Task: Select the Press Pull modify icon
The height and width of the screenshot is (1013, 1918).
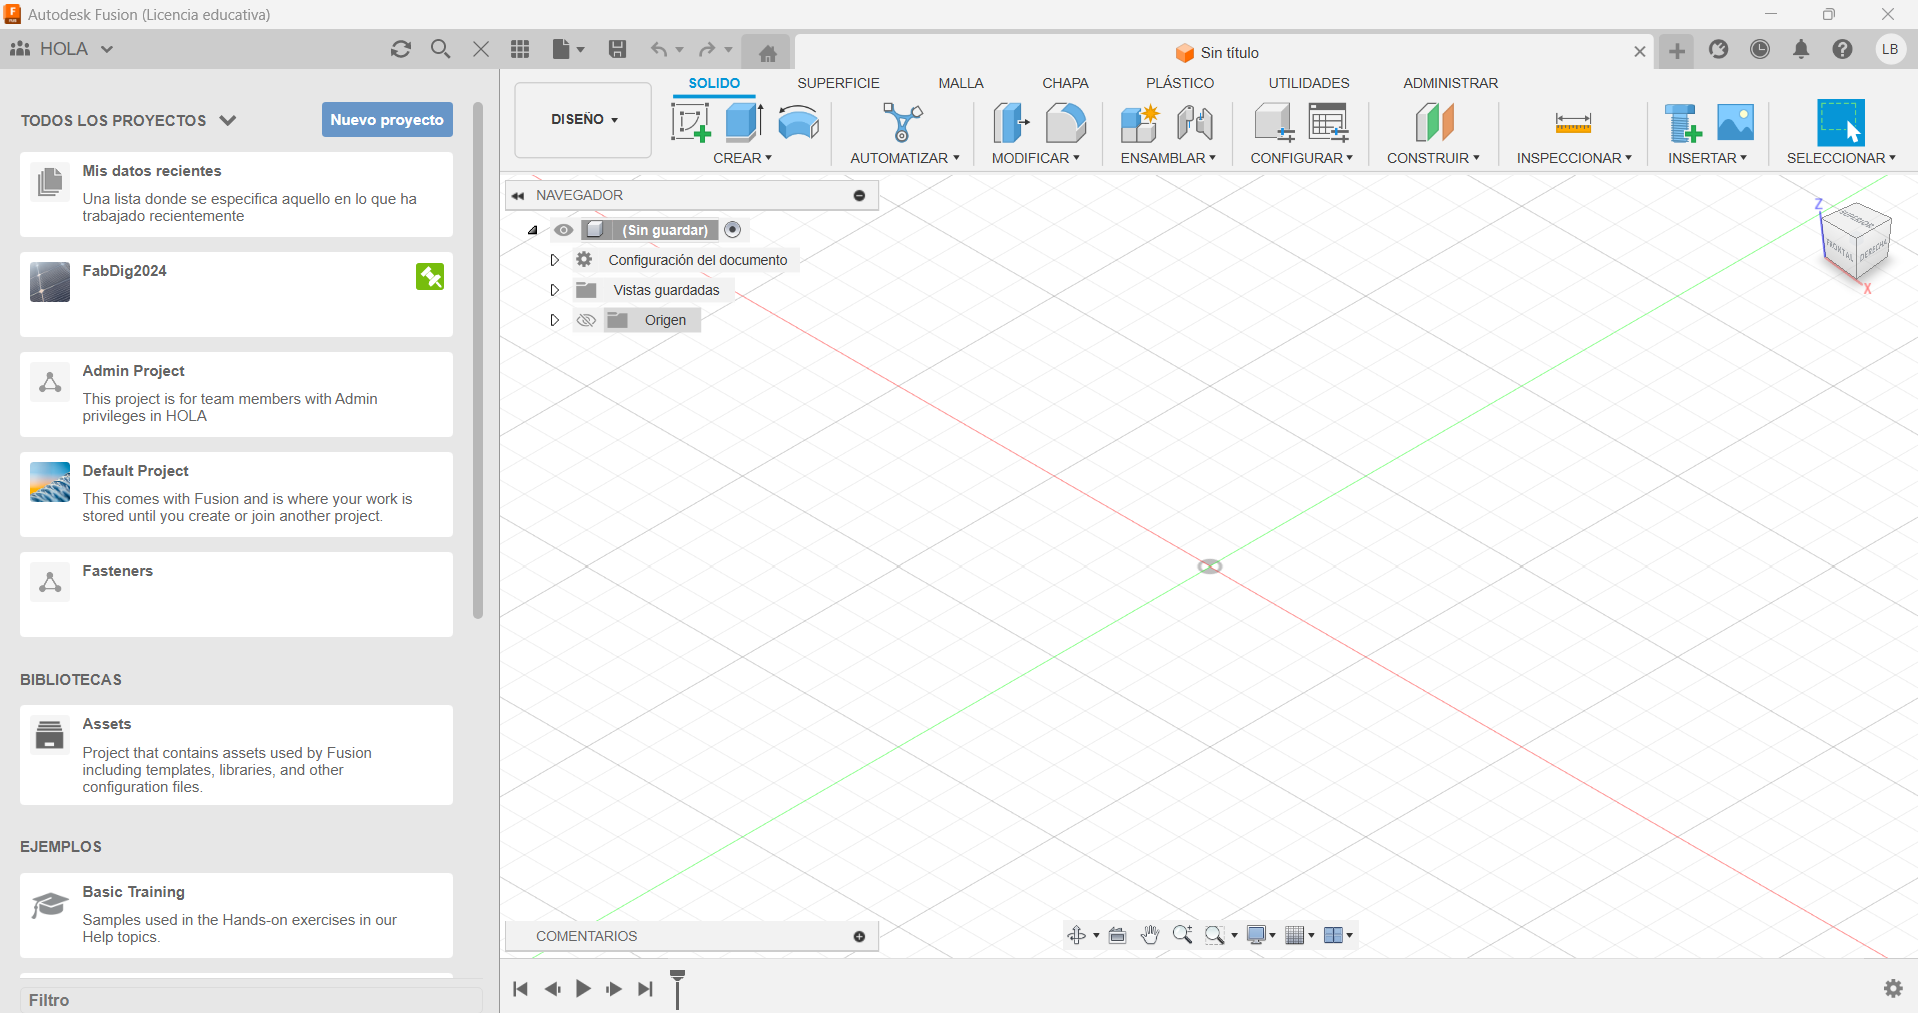Action: click(x=1011, y=123)
